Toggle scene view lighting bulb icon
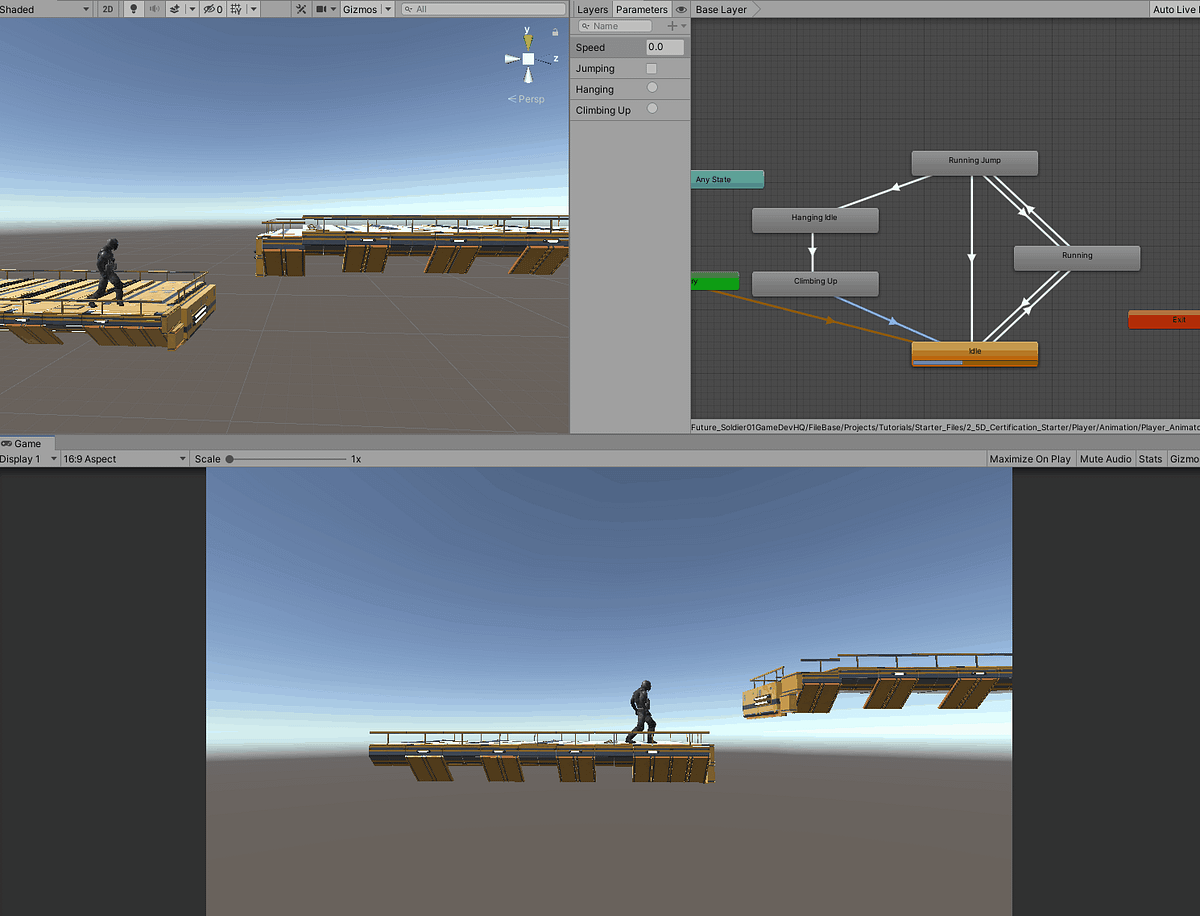This screenshot has height=916, width=1200. pos(134,9)
